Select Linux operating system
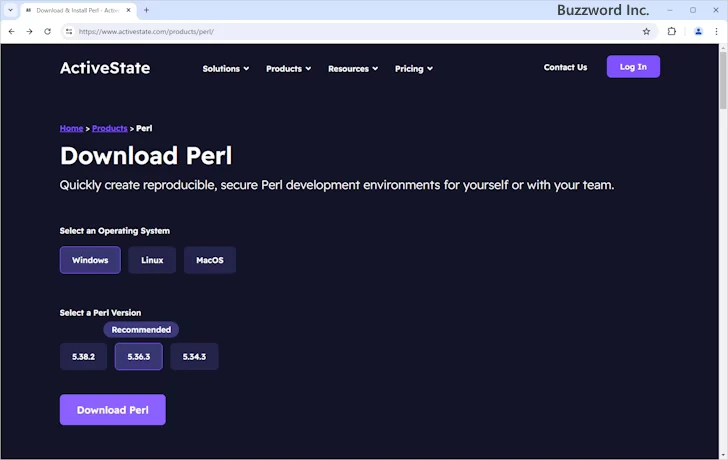The width and height of the screenshot is (728, 460). click(152, 260)
